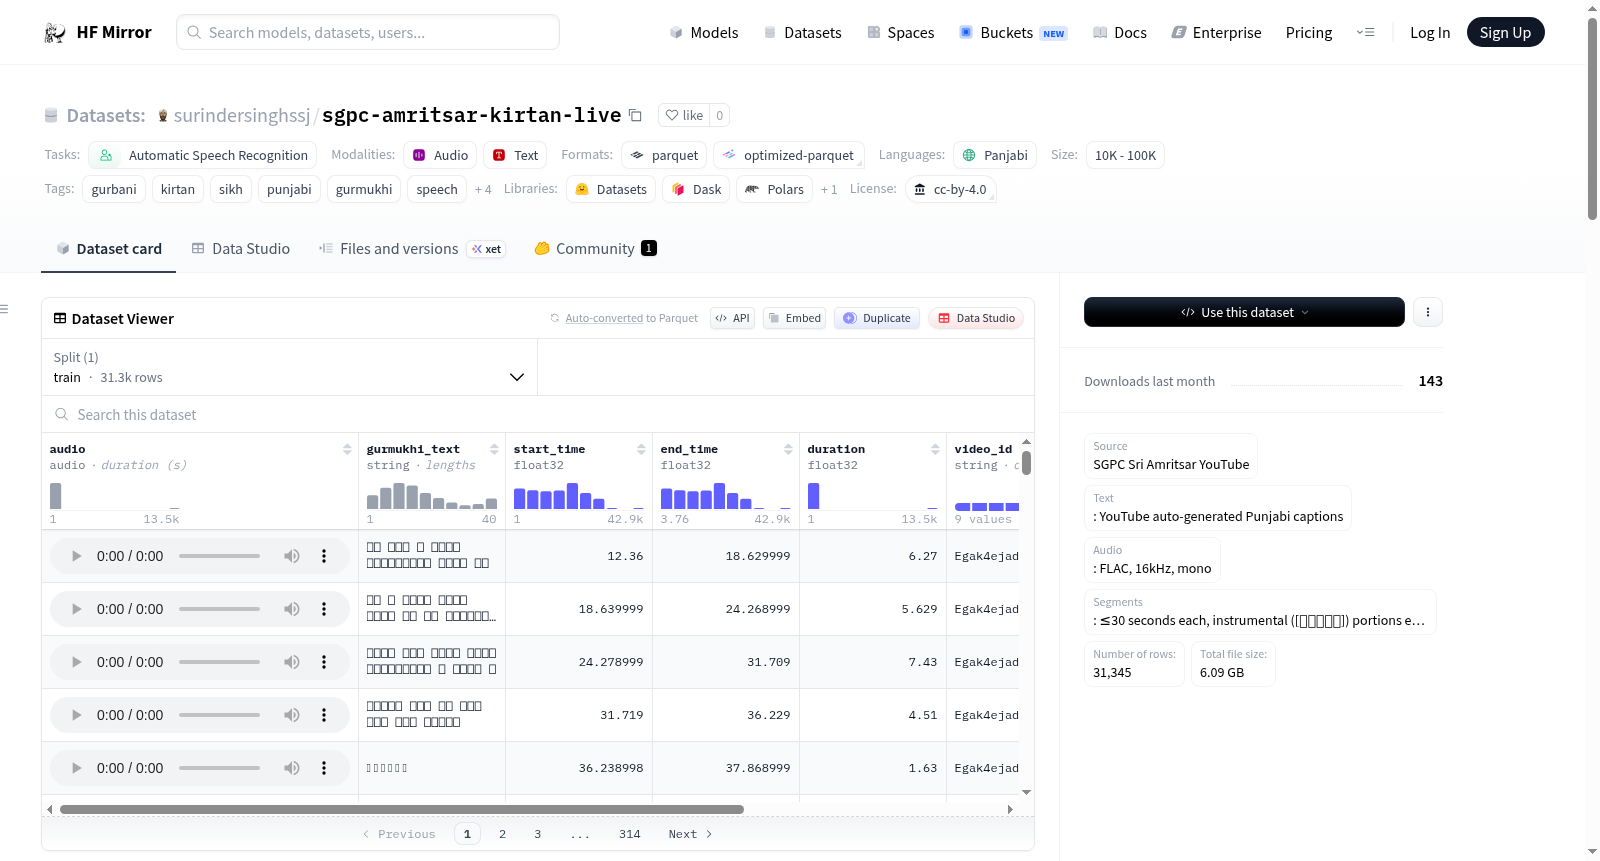Viewport: 1600px width, 861px height.
Task: Copy dataset name with the copy icon
Action: point(635,115)
